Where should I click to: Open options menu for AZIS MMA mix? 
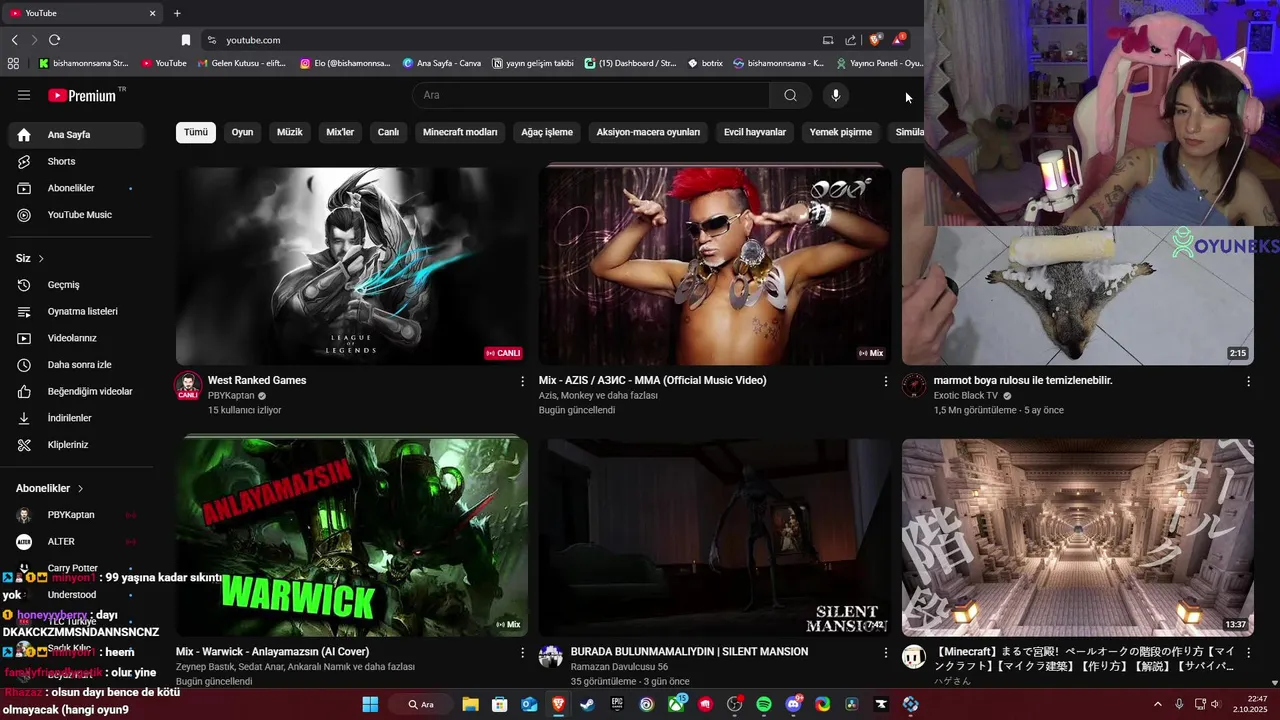885,381
